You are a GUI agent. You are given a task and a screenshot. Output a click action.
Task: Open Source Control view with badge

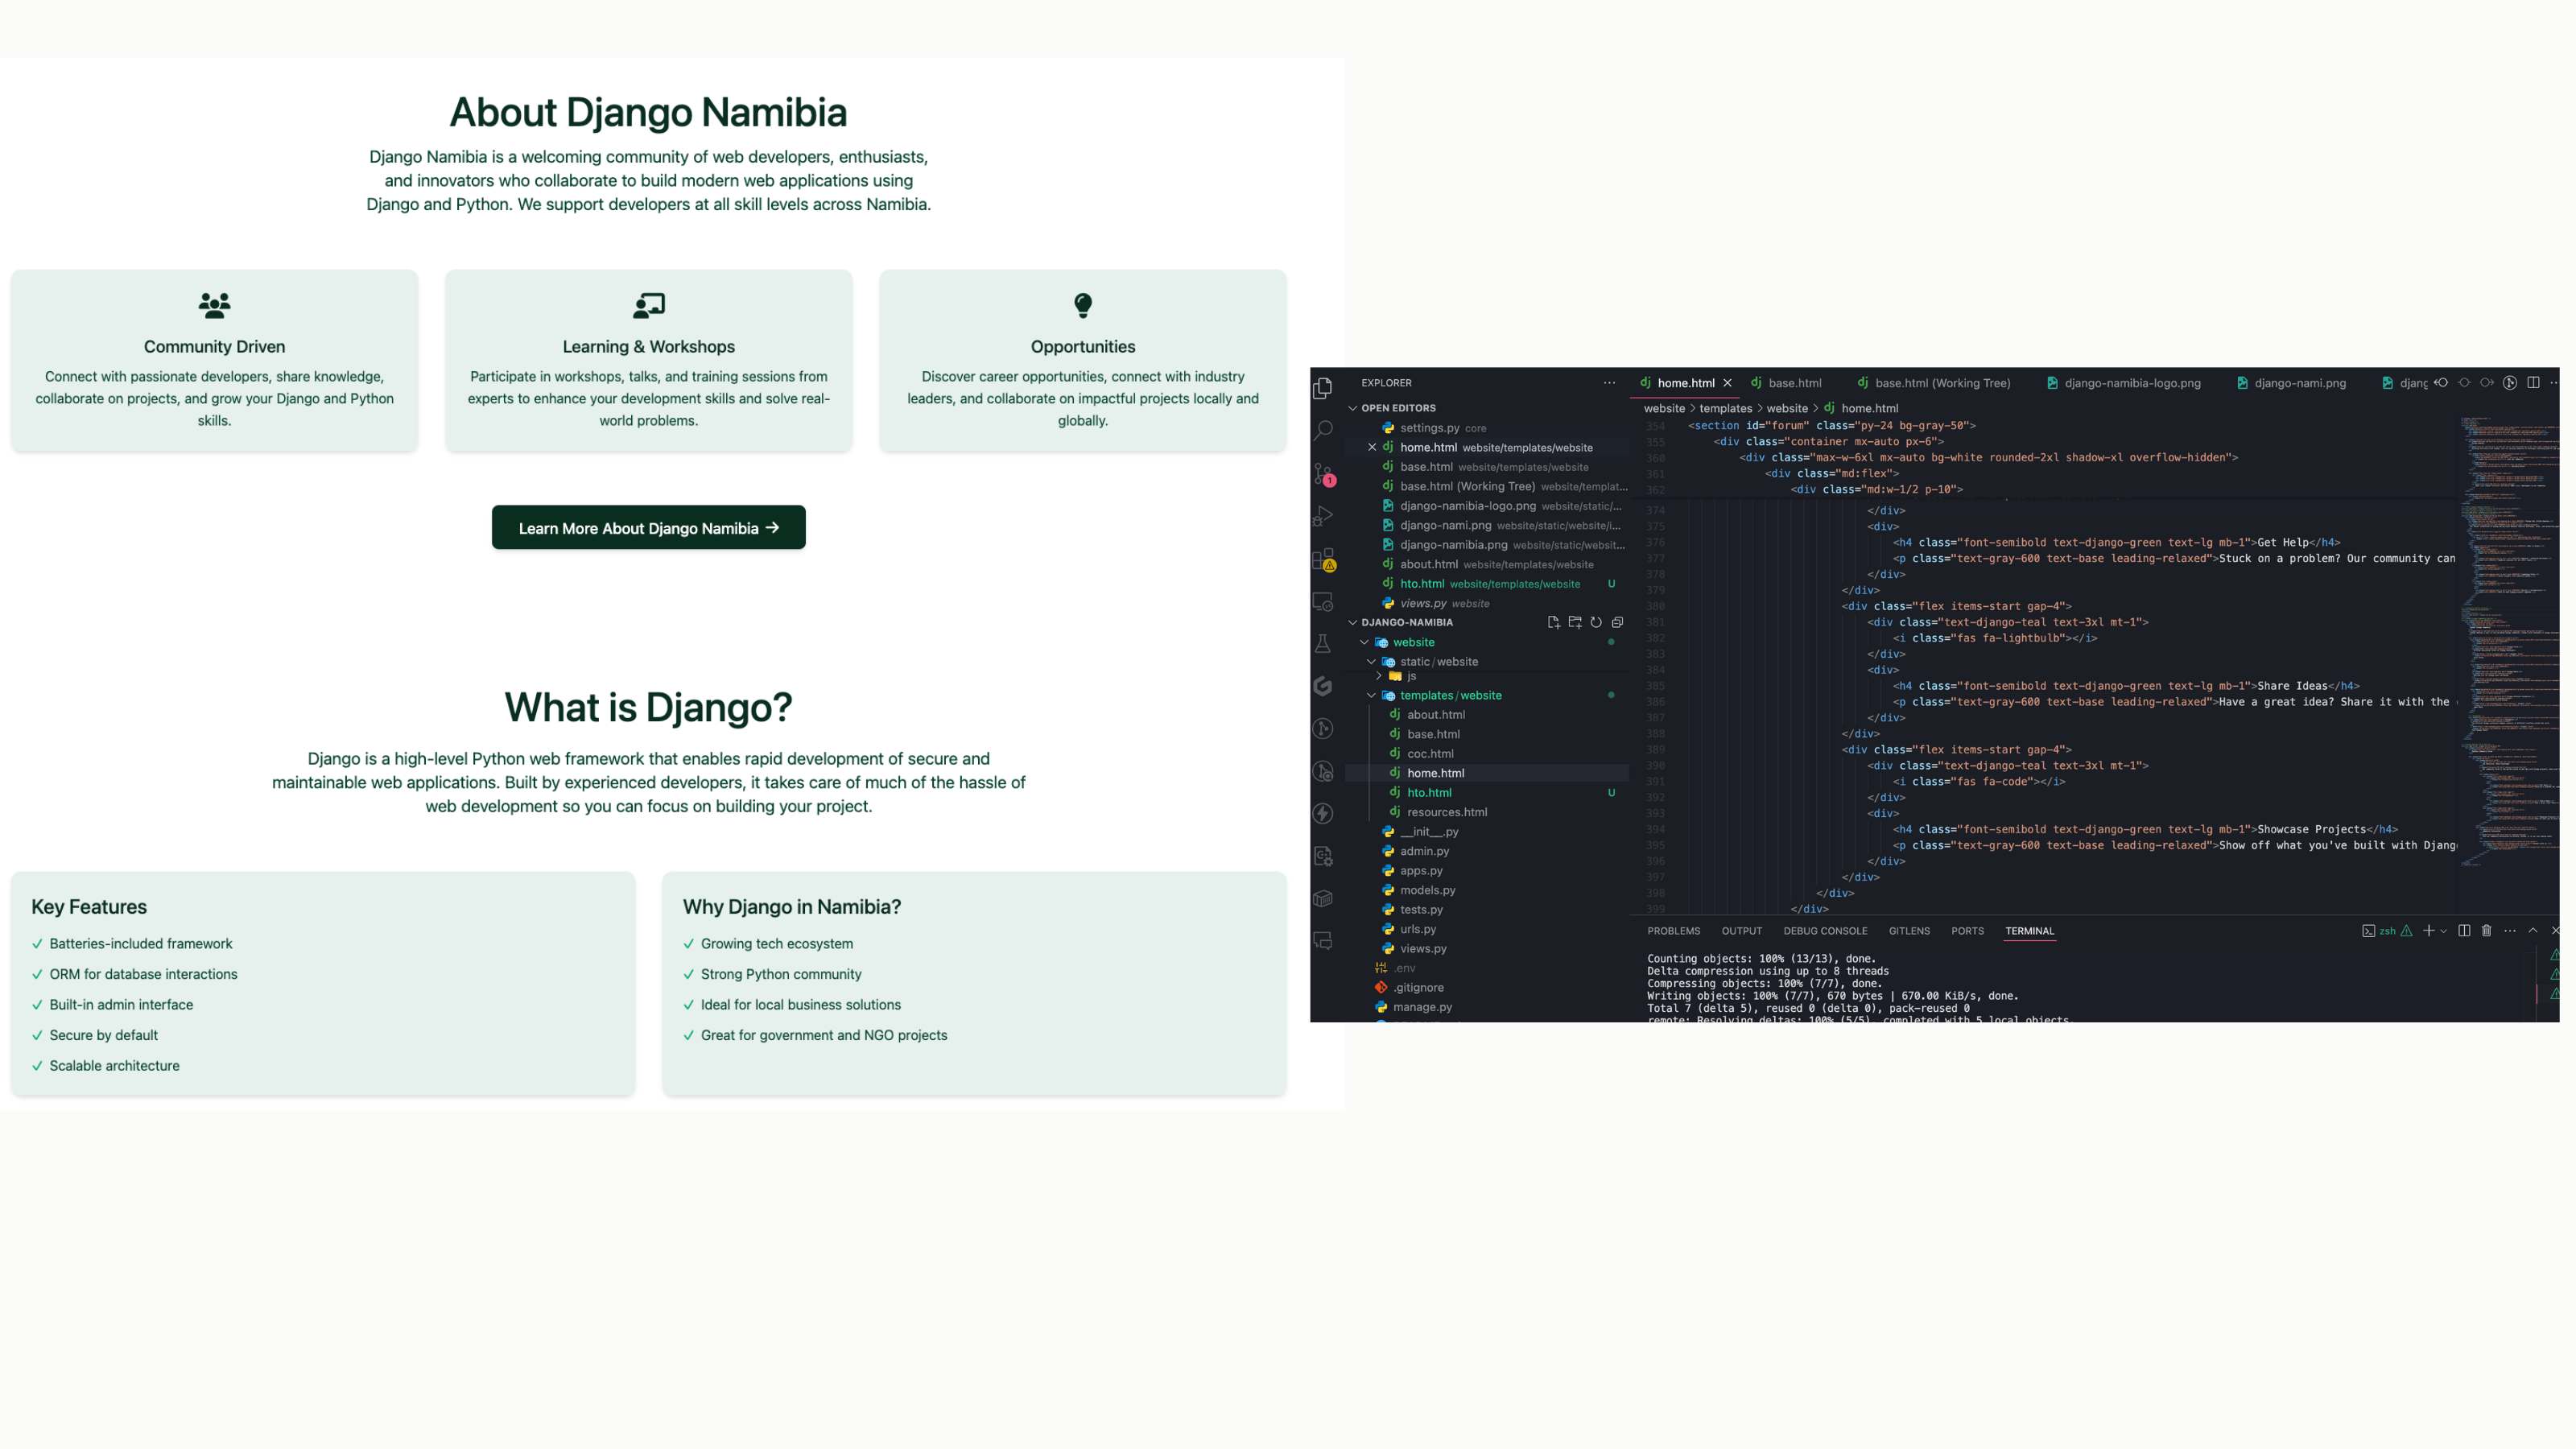point(1323,474)
